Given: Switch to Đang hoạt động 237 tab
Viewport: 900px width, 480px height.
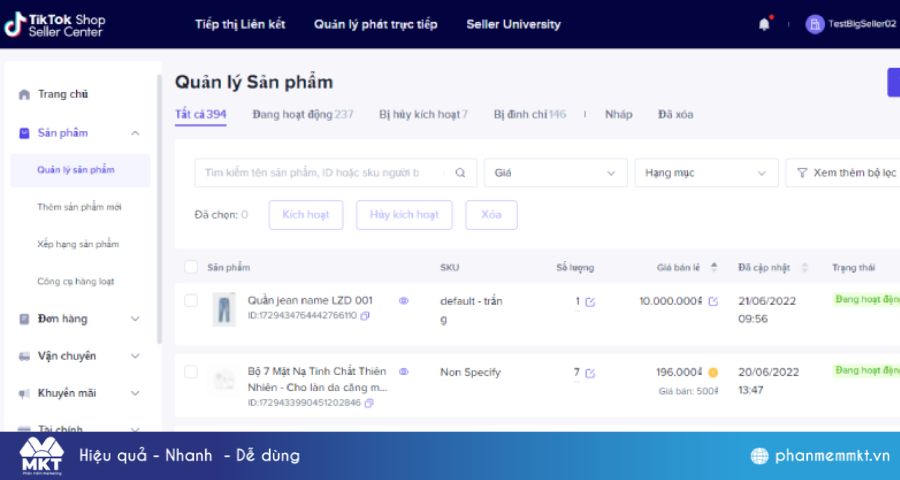Looking at the screenshot, I should click(x=303, y=114).
